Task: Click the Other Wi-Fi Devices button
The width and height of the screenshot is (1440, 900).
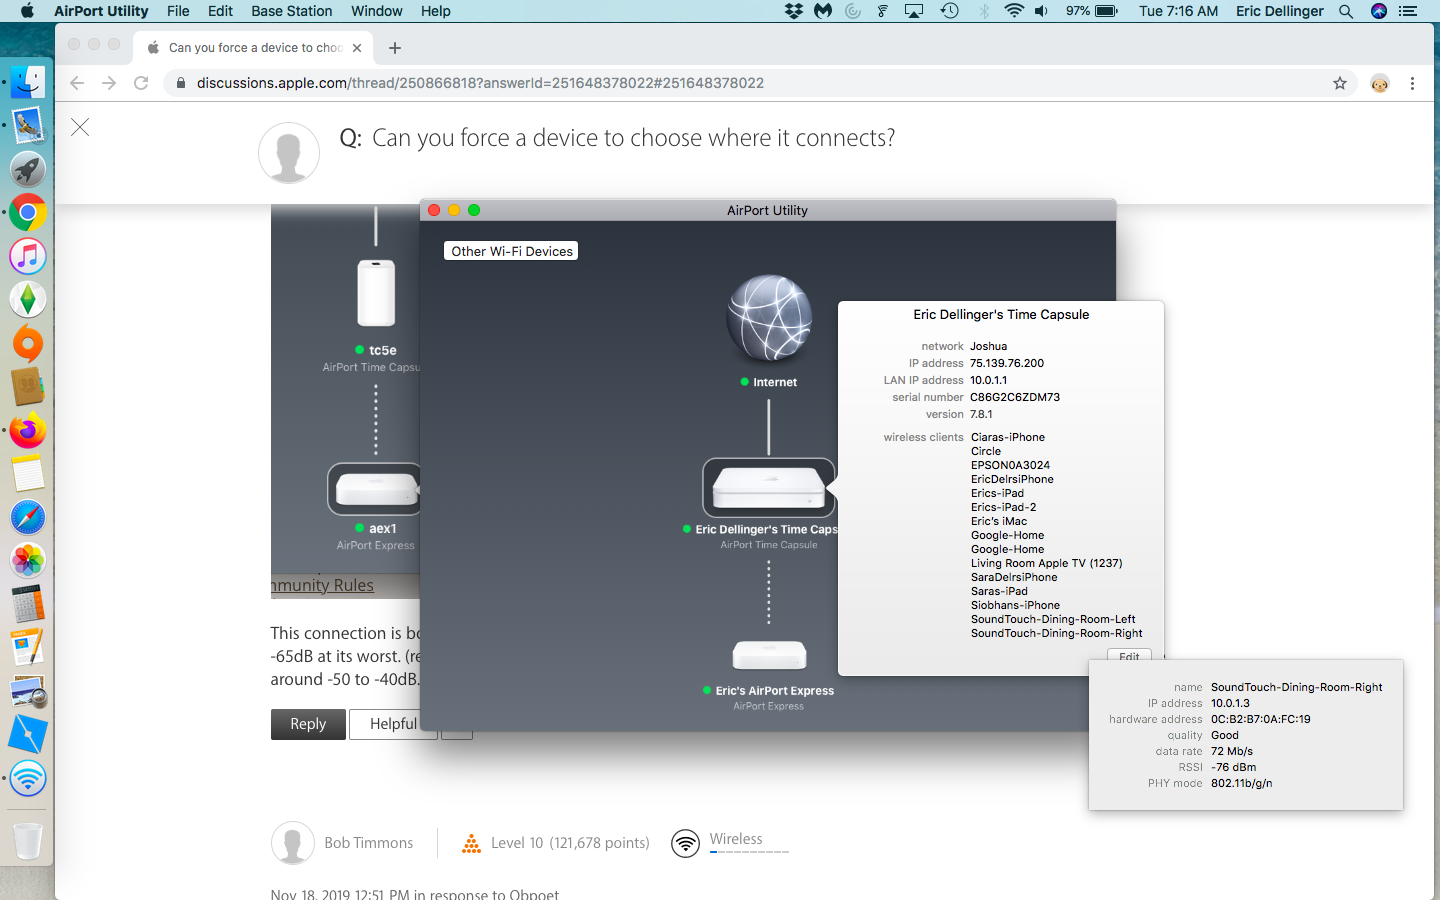Action: [x=511, y=251]
